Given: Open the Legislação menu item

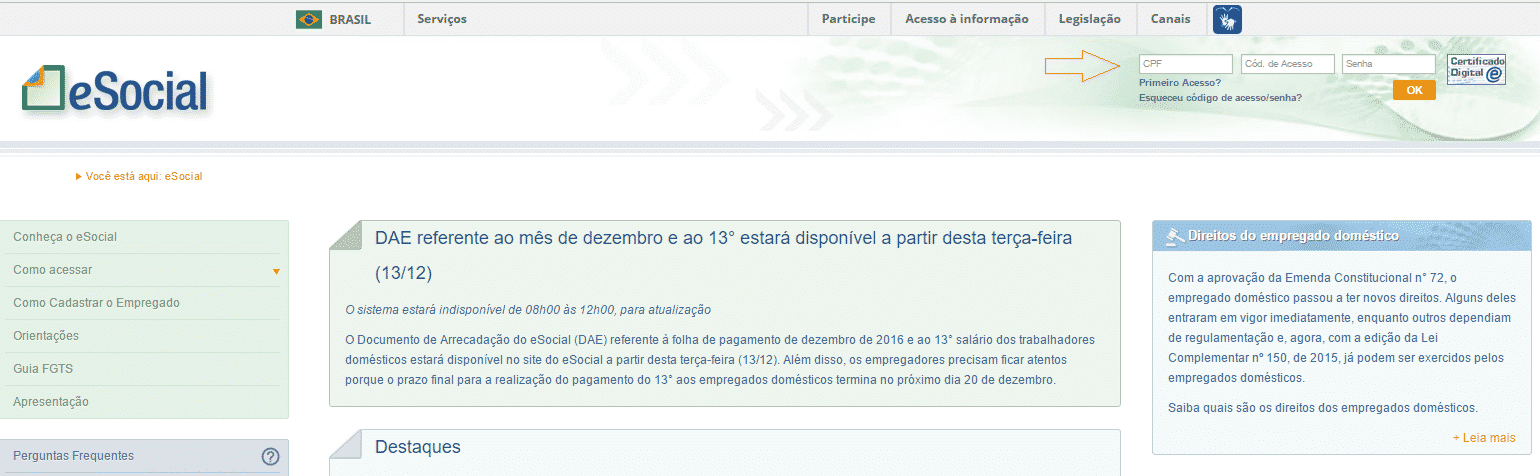Looking at the screenshot, I should (1090, 19).
